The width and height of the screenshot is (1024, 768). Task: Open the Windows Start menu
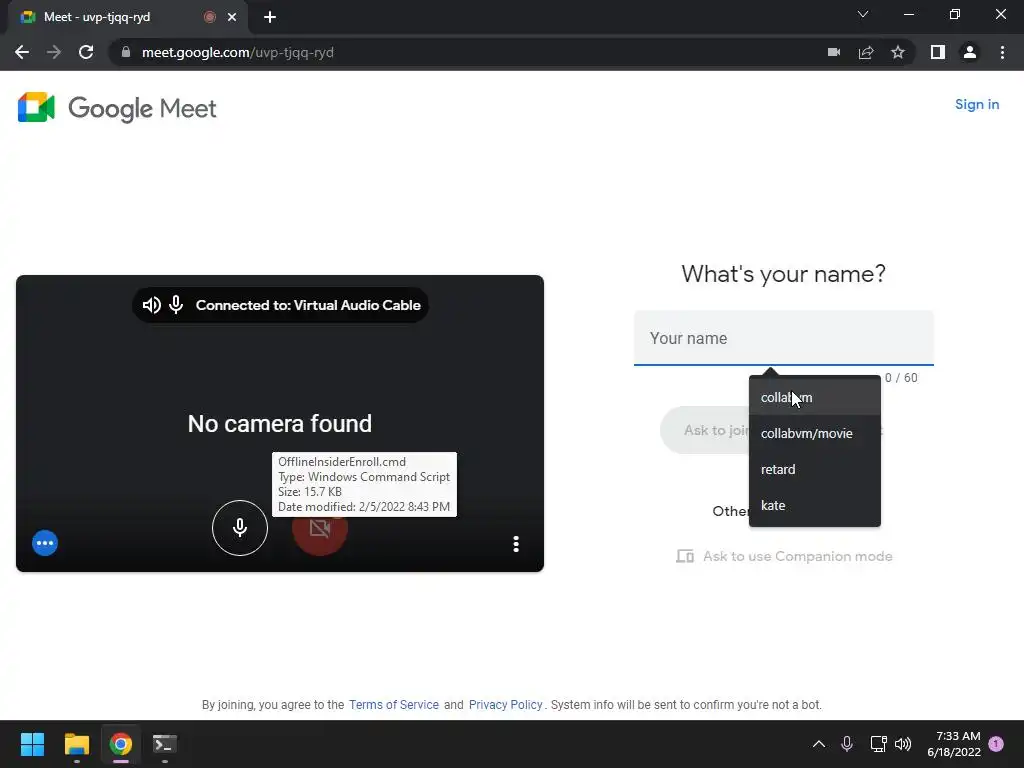click(32, 744)
